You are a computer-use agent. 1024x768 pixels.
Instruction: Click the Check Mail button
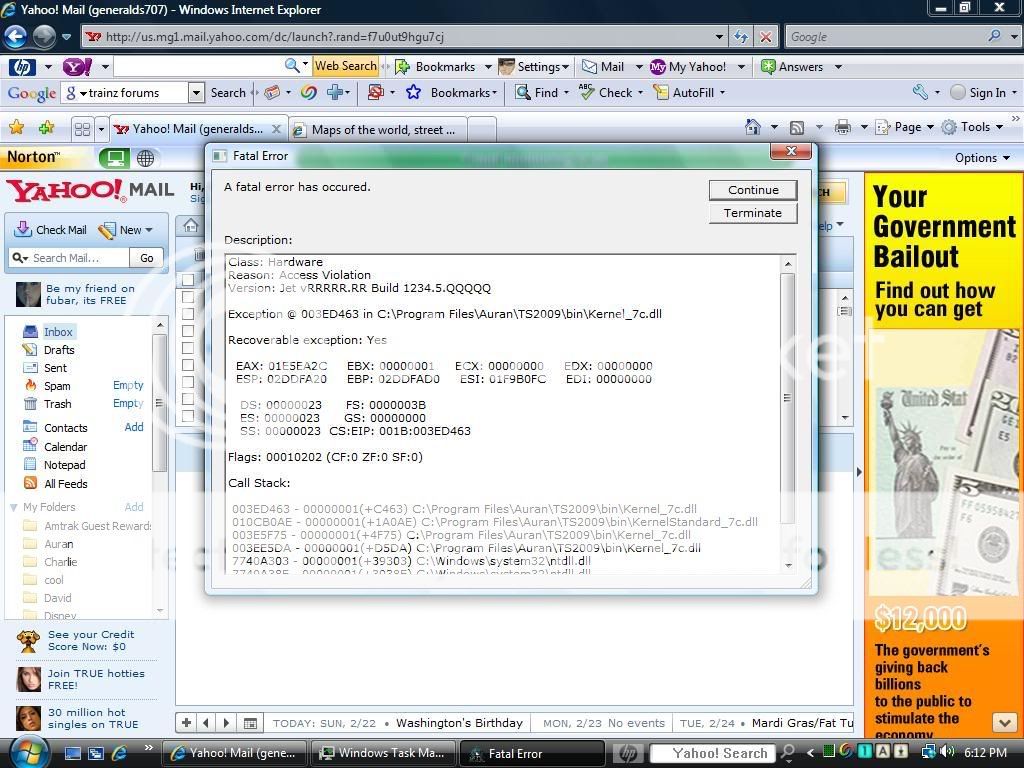pyautogui.click(x=51, y=230)
